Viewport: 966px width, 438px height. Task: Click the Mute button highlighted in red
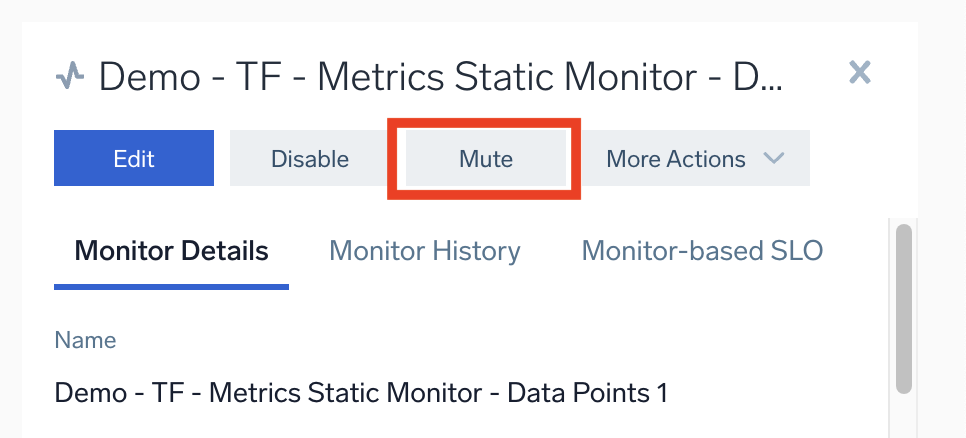pos(486,158)
